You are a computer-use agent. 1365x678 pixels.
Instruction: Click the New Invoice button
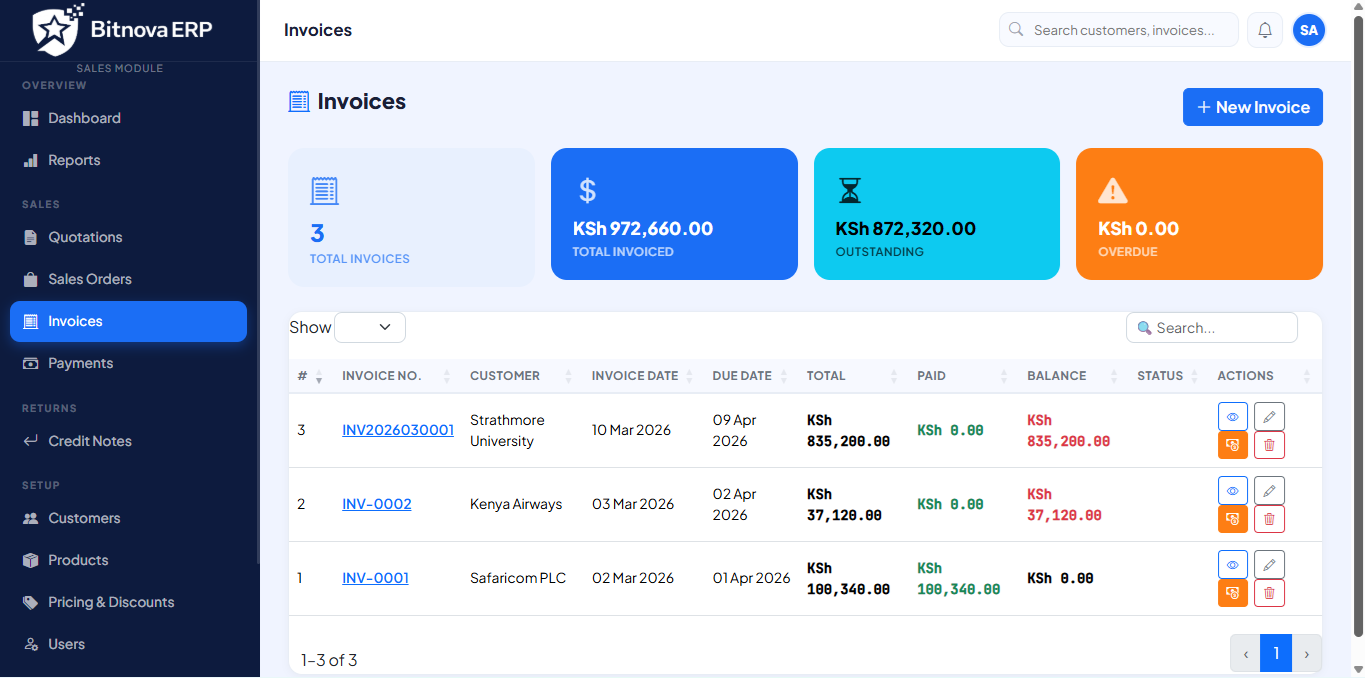click(1252, 107)
